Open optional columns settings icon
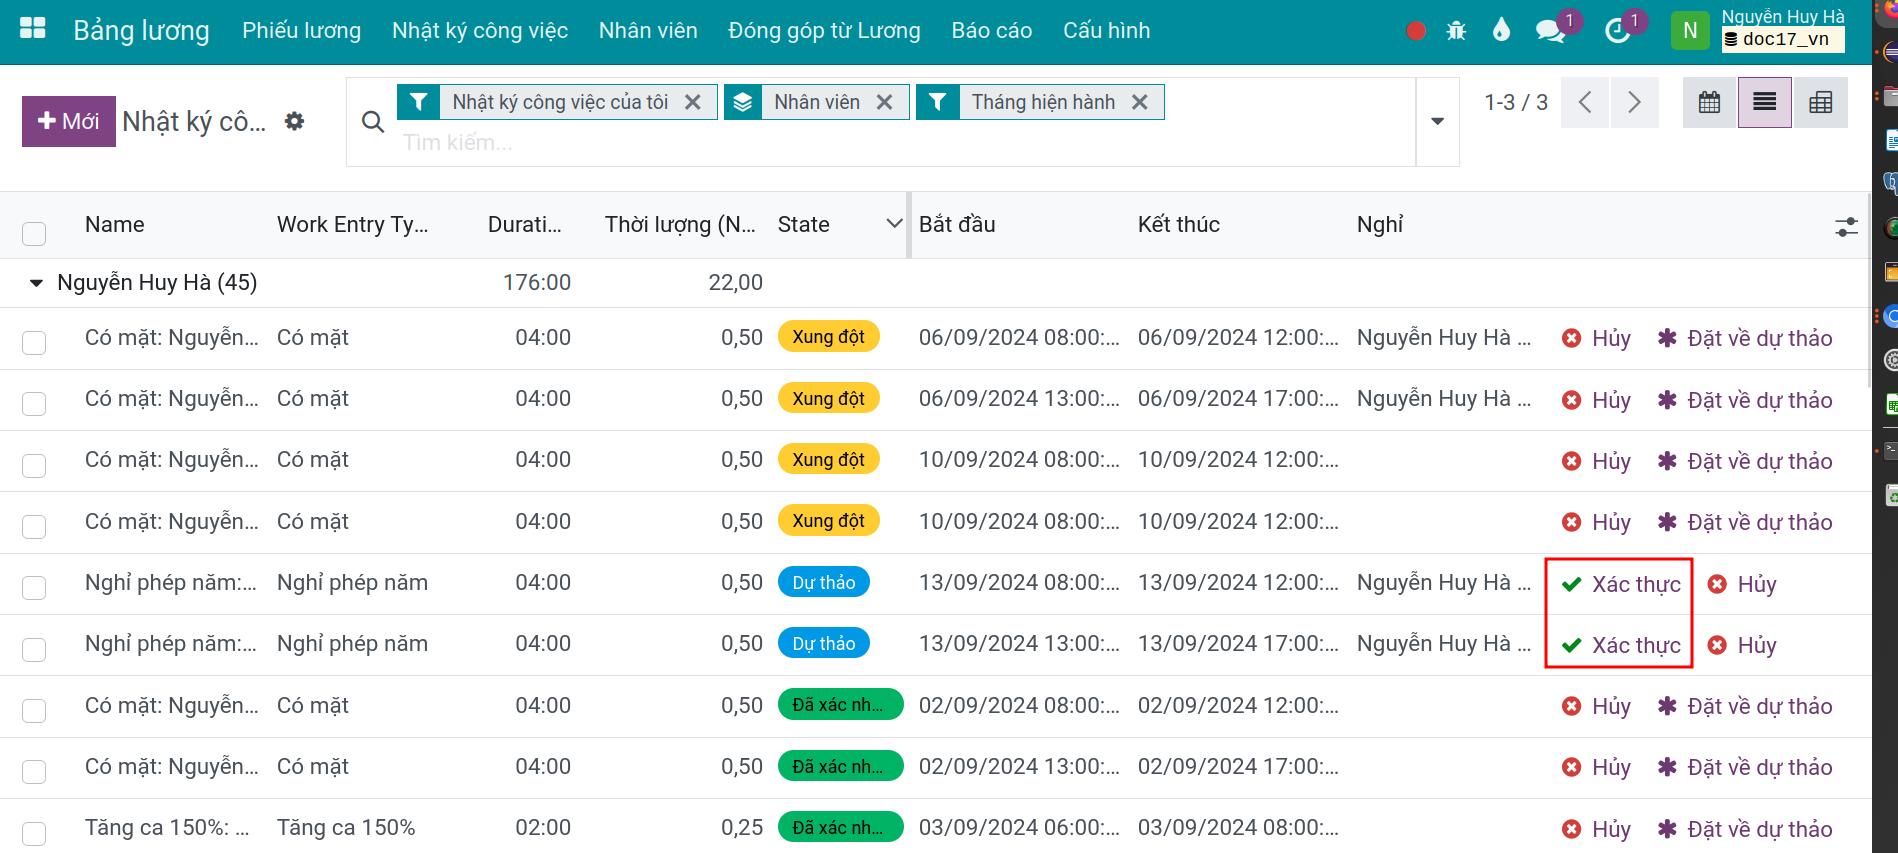The height and width of the screenshot is (853, 1898). 1846,227
